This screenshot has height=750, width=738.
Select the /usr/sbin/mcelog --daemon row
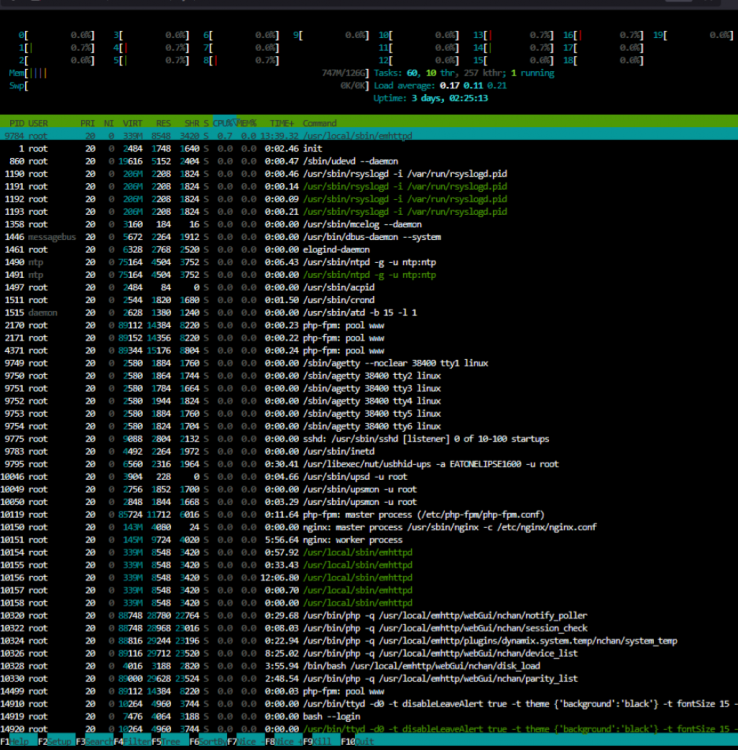[x=369, y=224]
